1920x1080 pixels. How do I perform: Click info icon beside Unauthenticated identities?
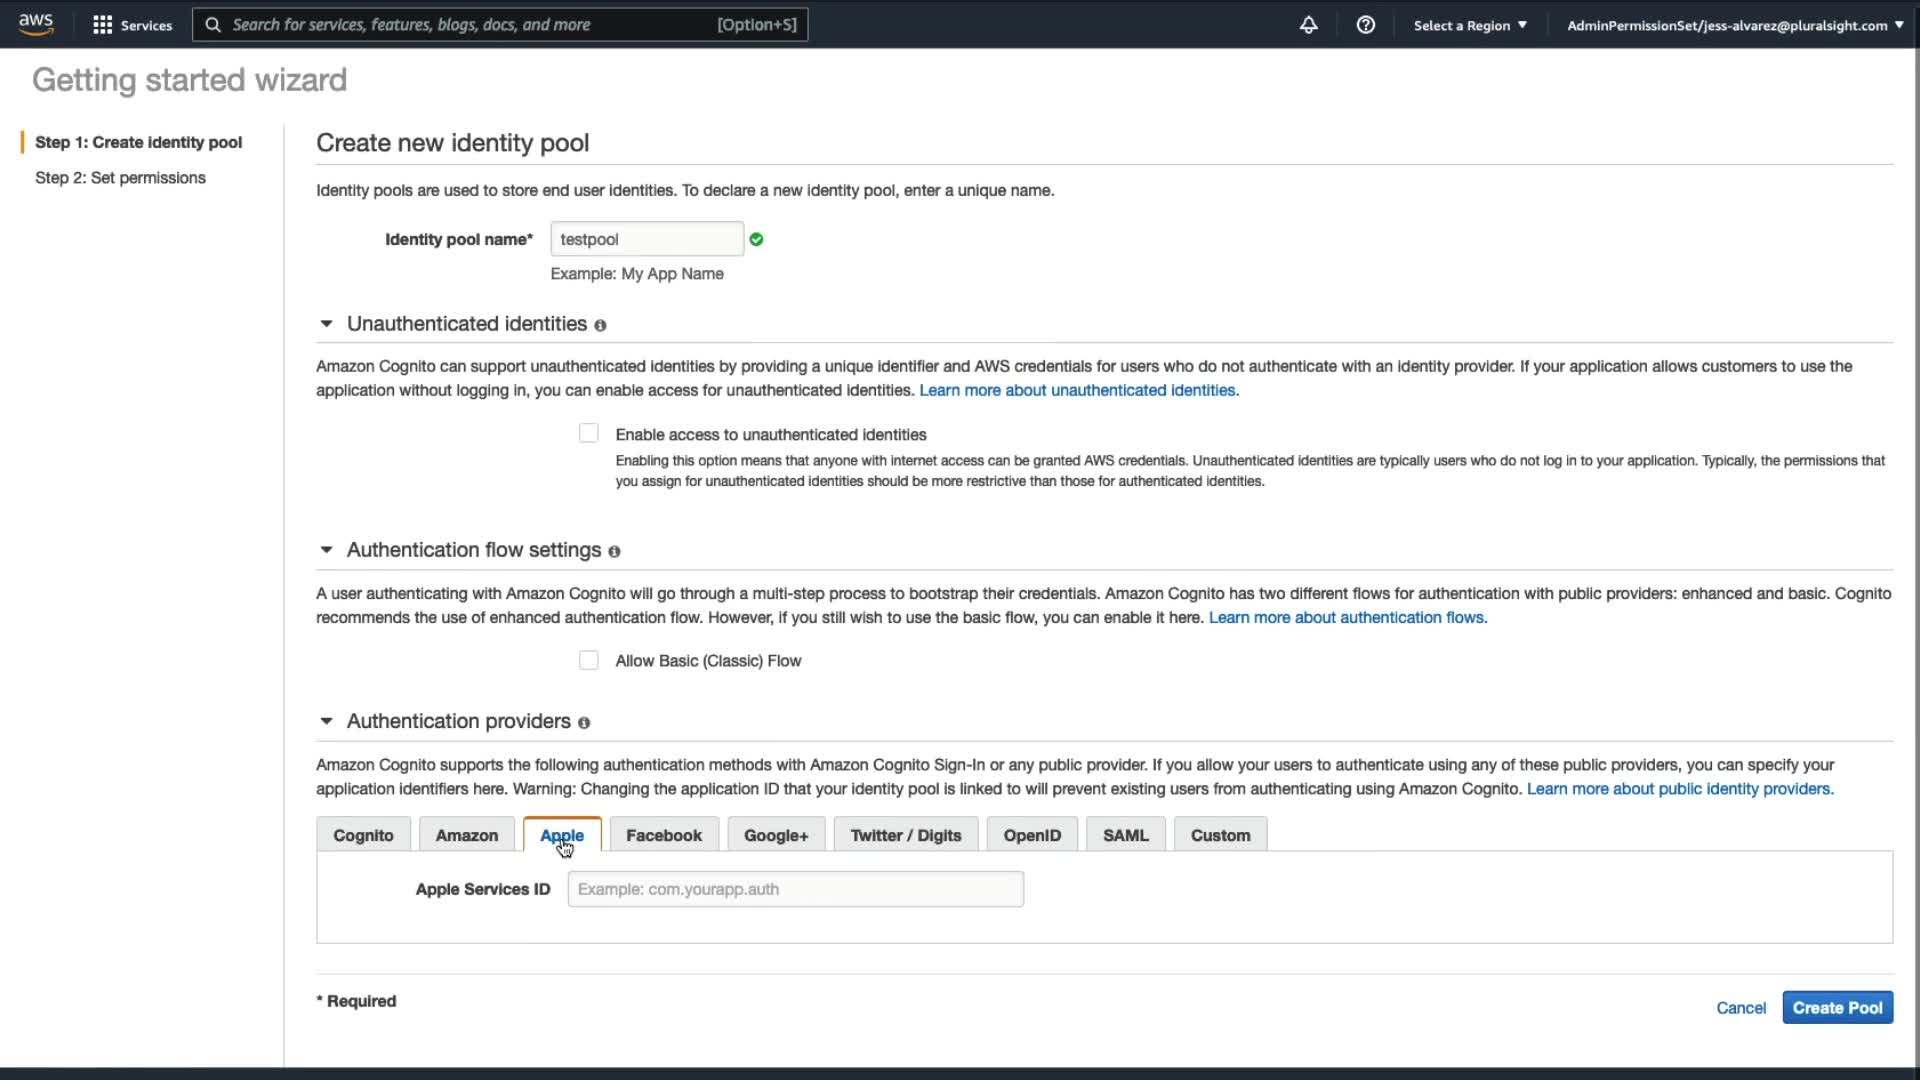click(600, 326)
